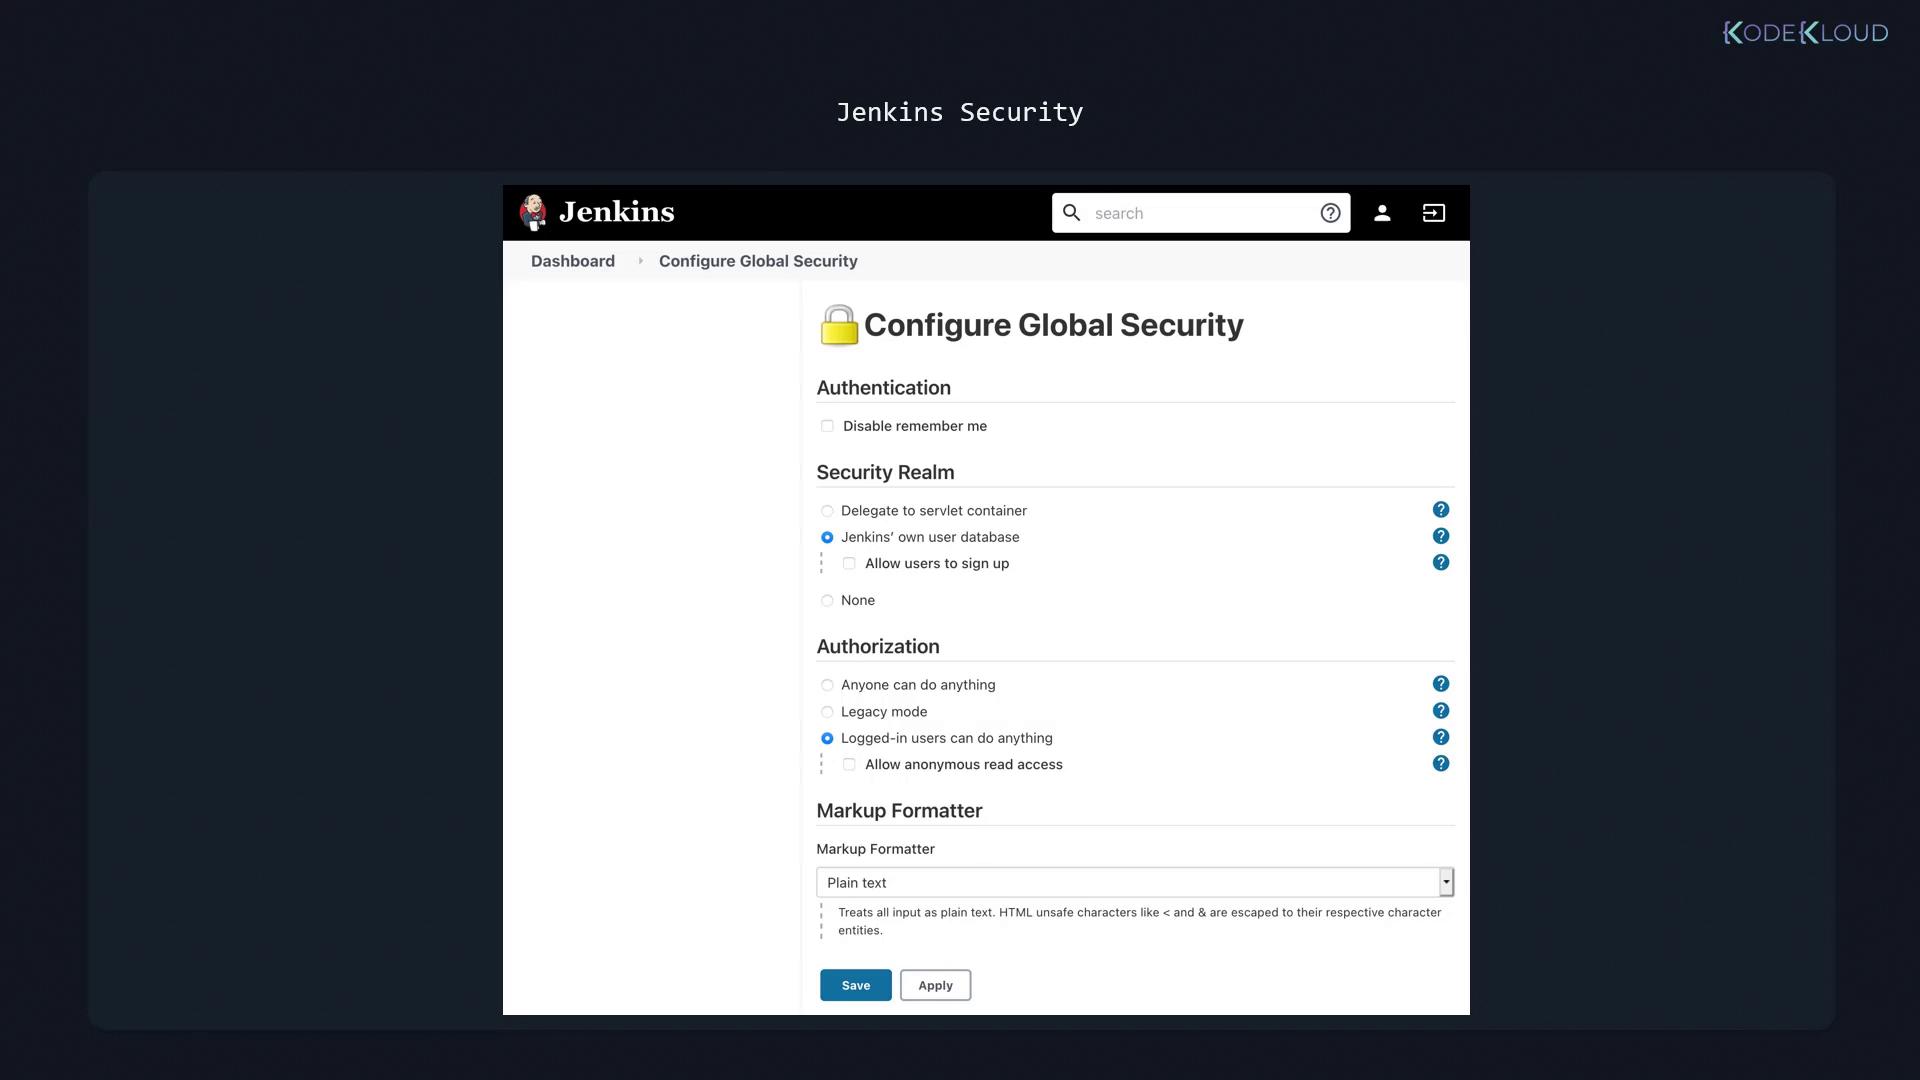Open help for Delegate to servlet container
Image resolution: width=1920 pixels, height=1080 pixels.
tap(1440, 510)
